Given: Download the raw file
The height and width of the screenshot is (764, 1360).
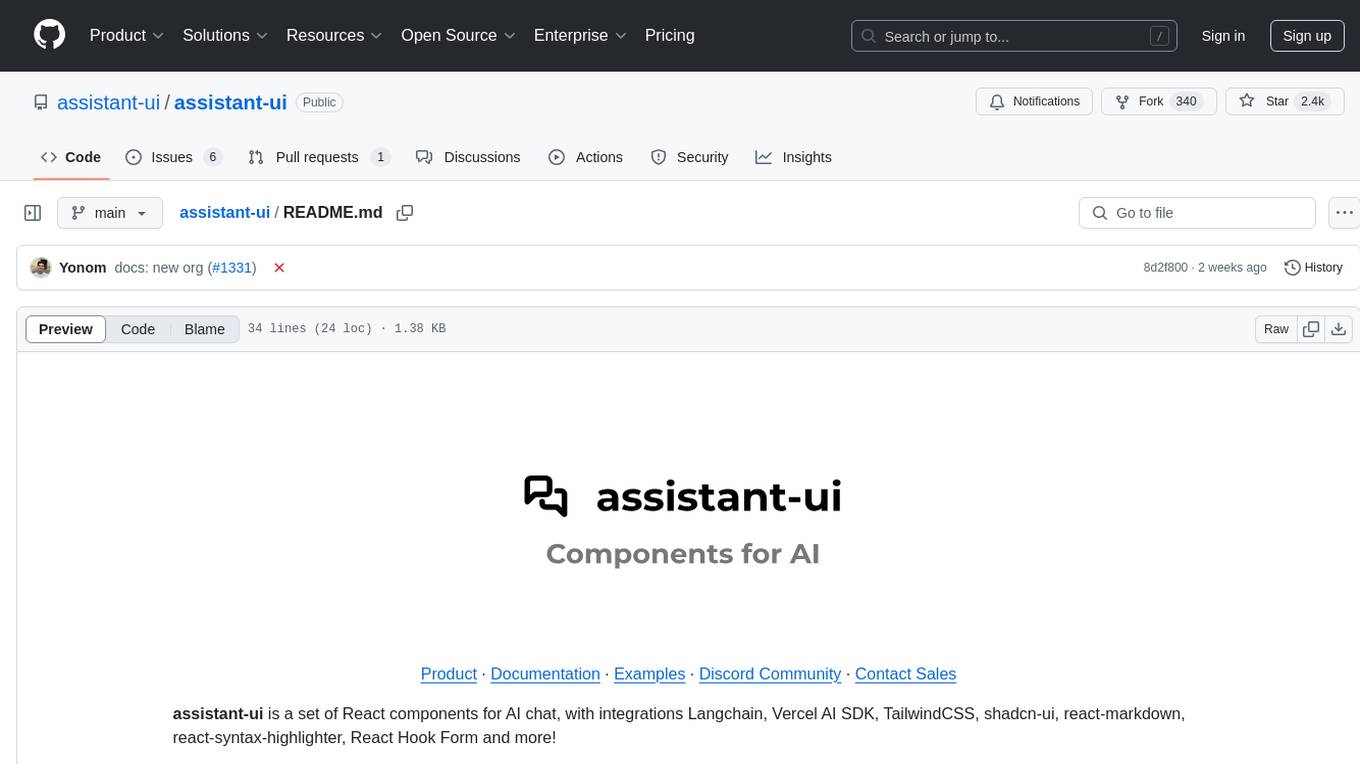Looking at the screenshot, I should click(x=1339, y=329).
